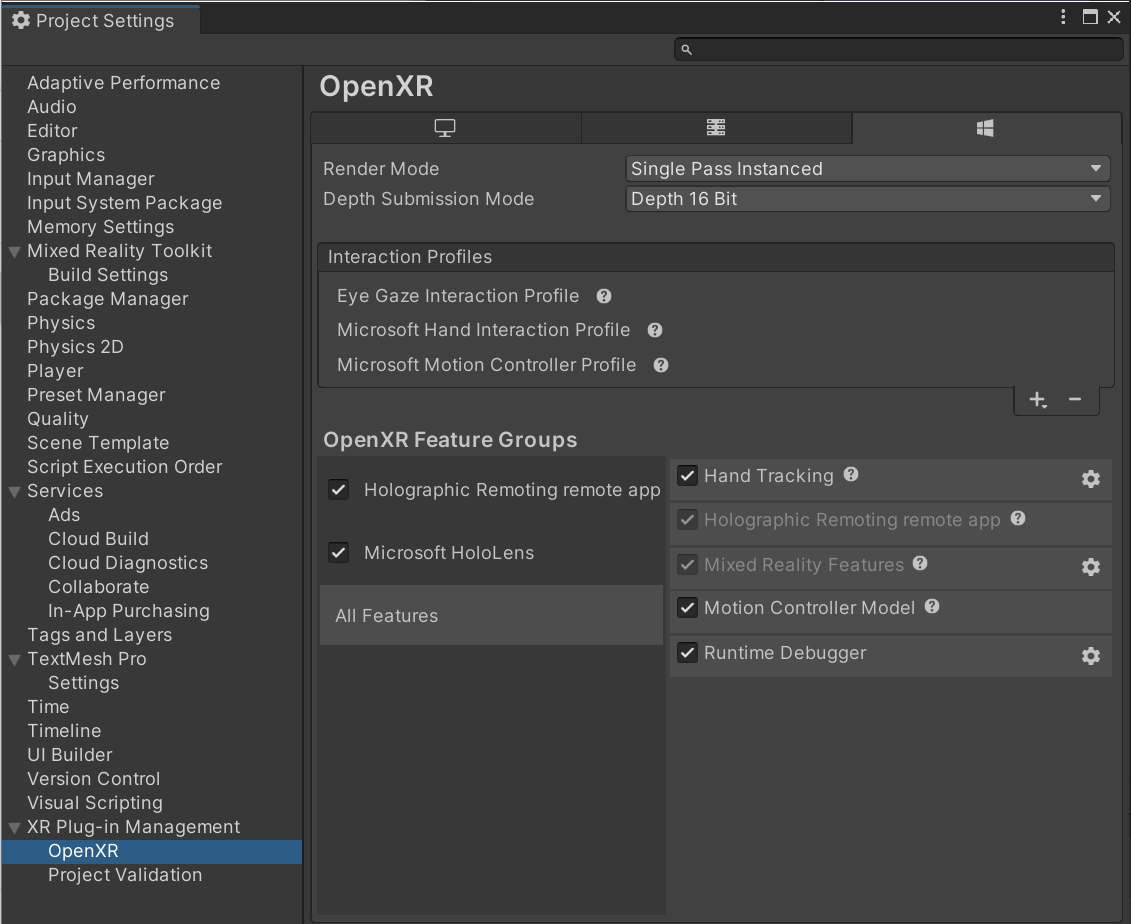
Task: Open Script Execution Order settings
Action: [x=125, y=467]
